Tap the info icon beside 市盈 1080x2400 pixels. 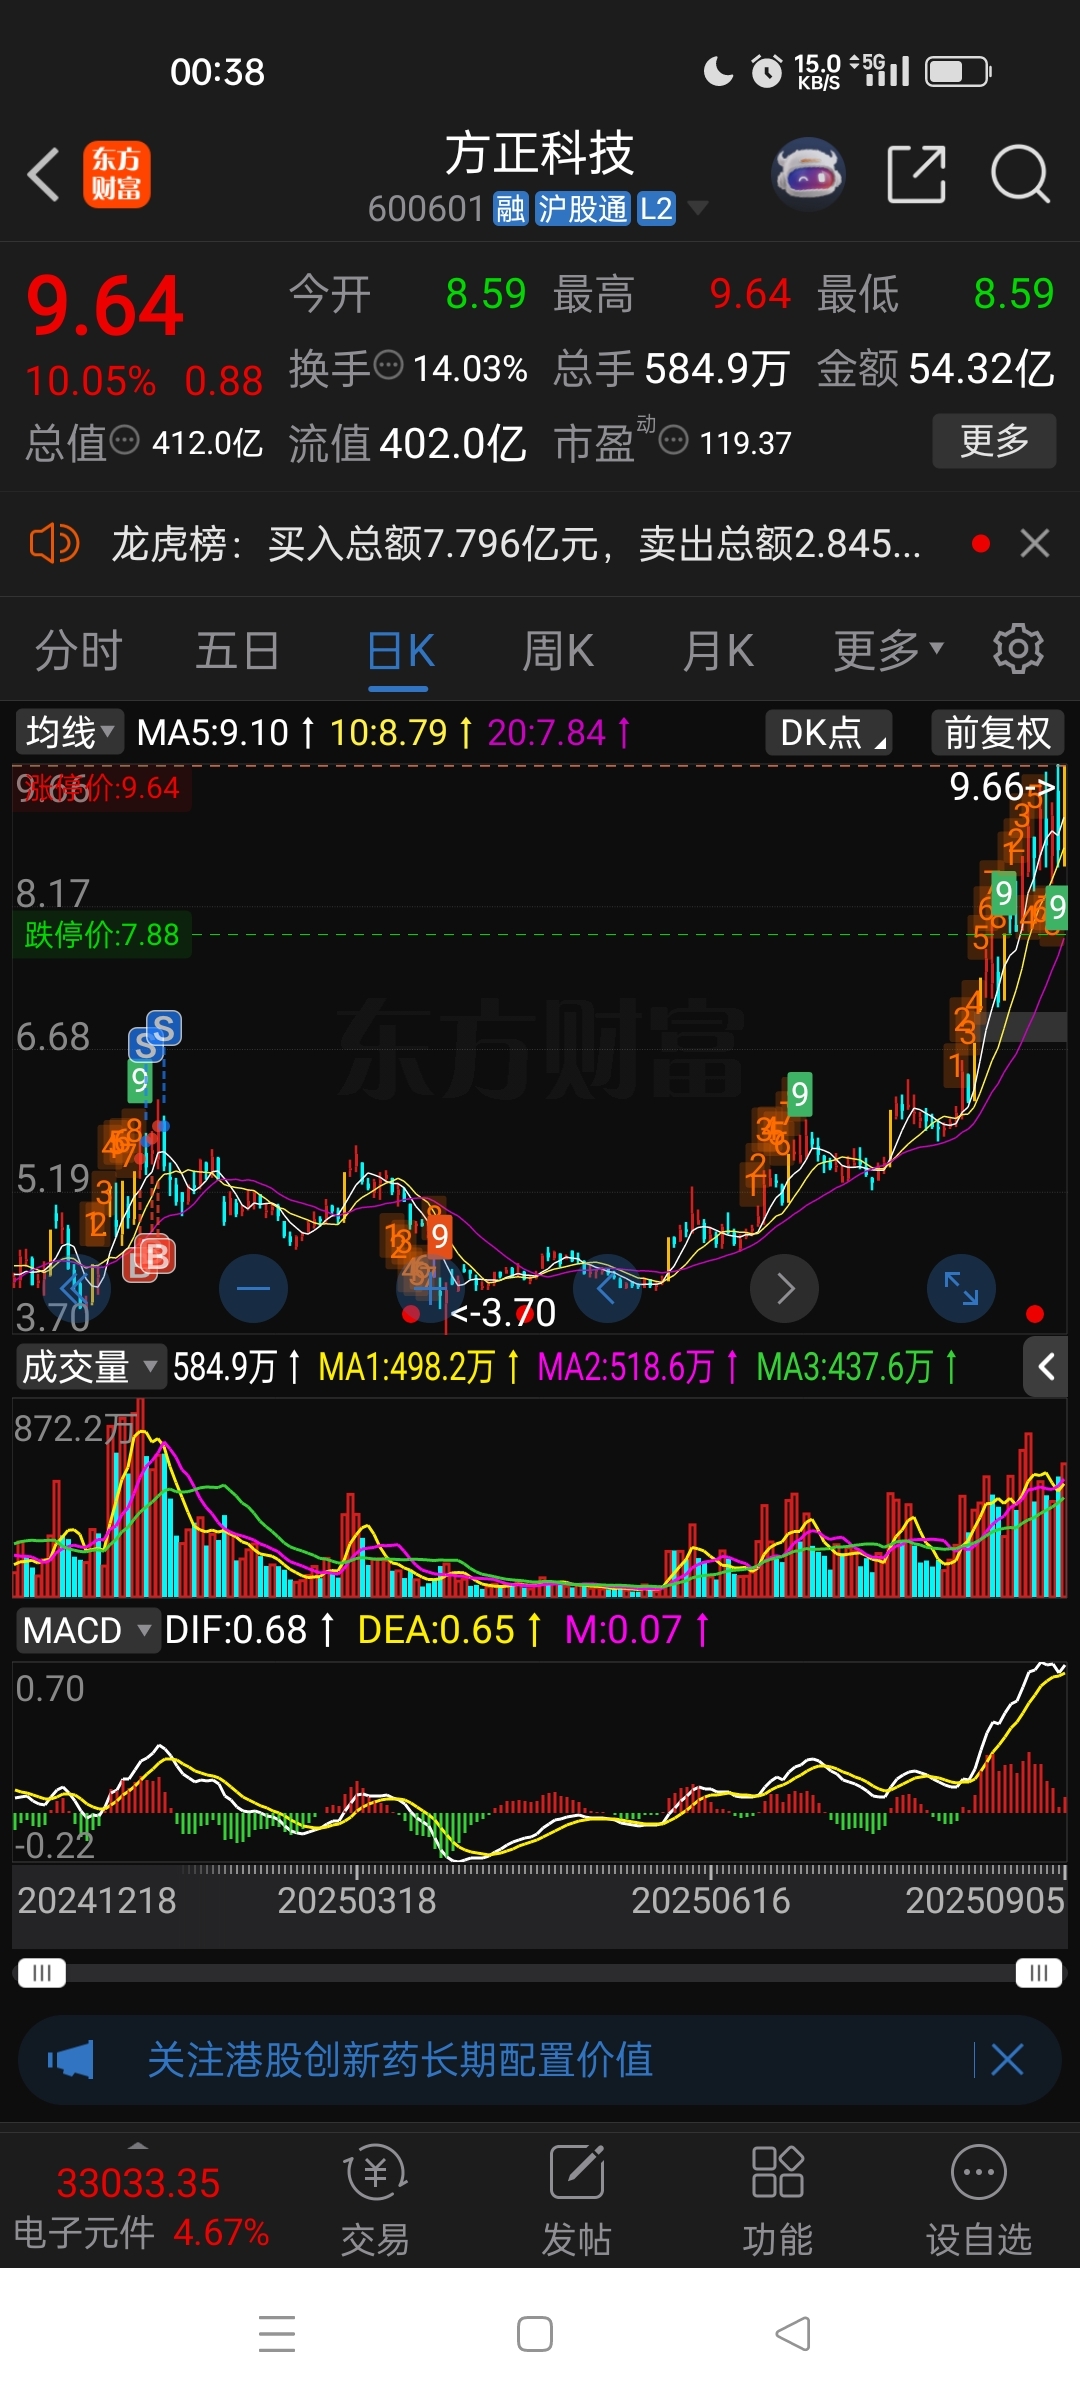point(674,439)
